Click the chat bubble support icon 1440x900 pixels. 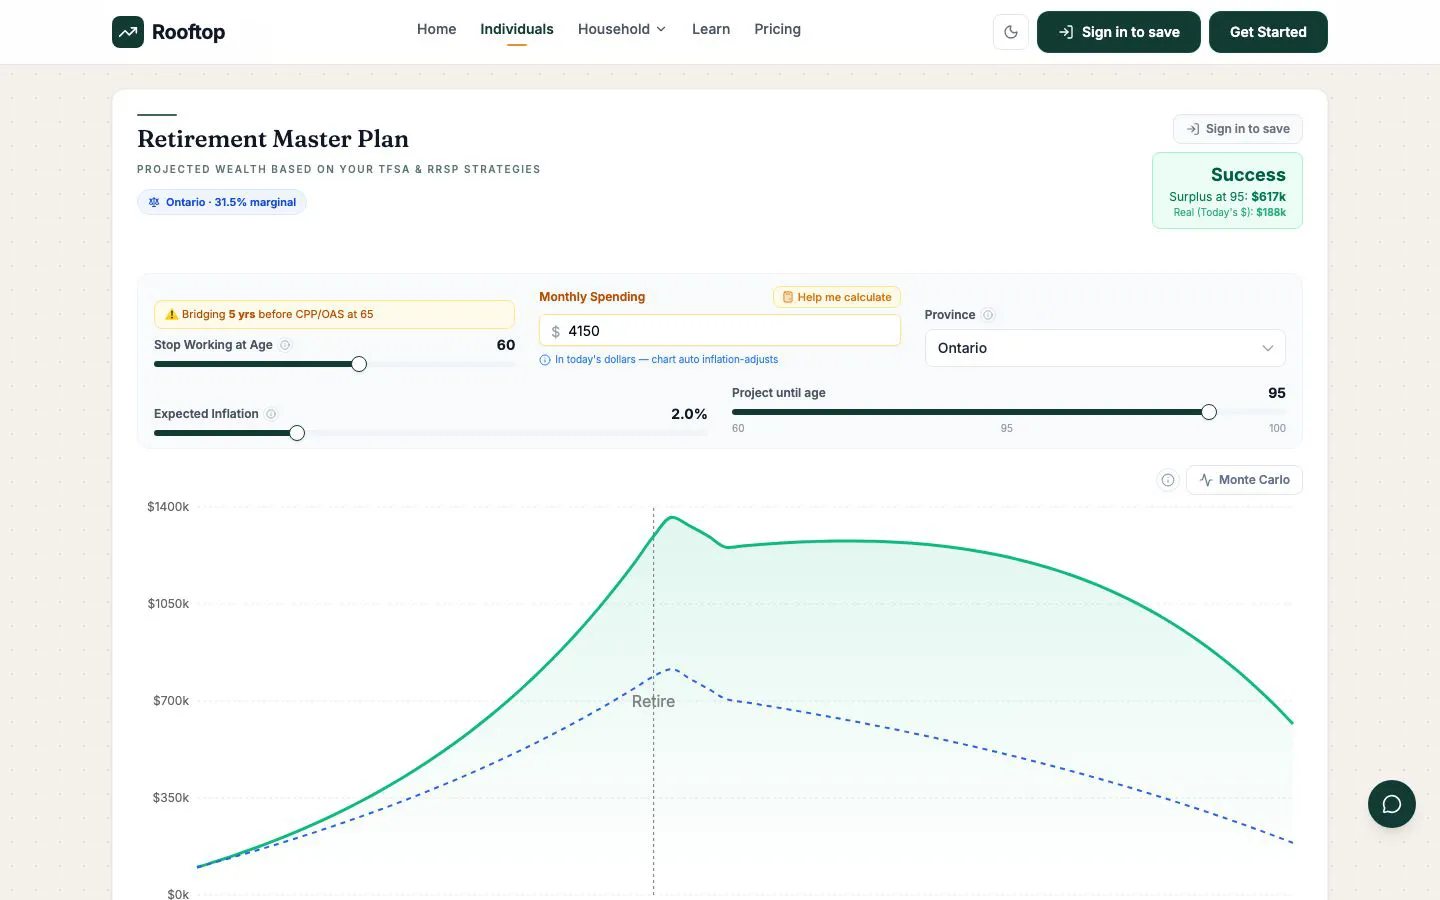1391,804
